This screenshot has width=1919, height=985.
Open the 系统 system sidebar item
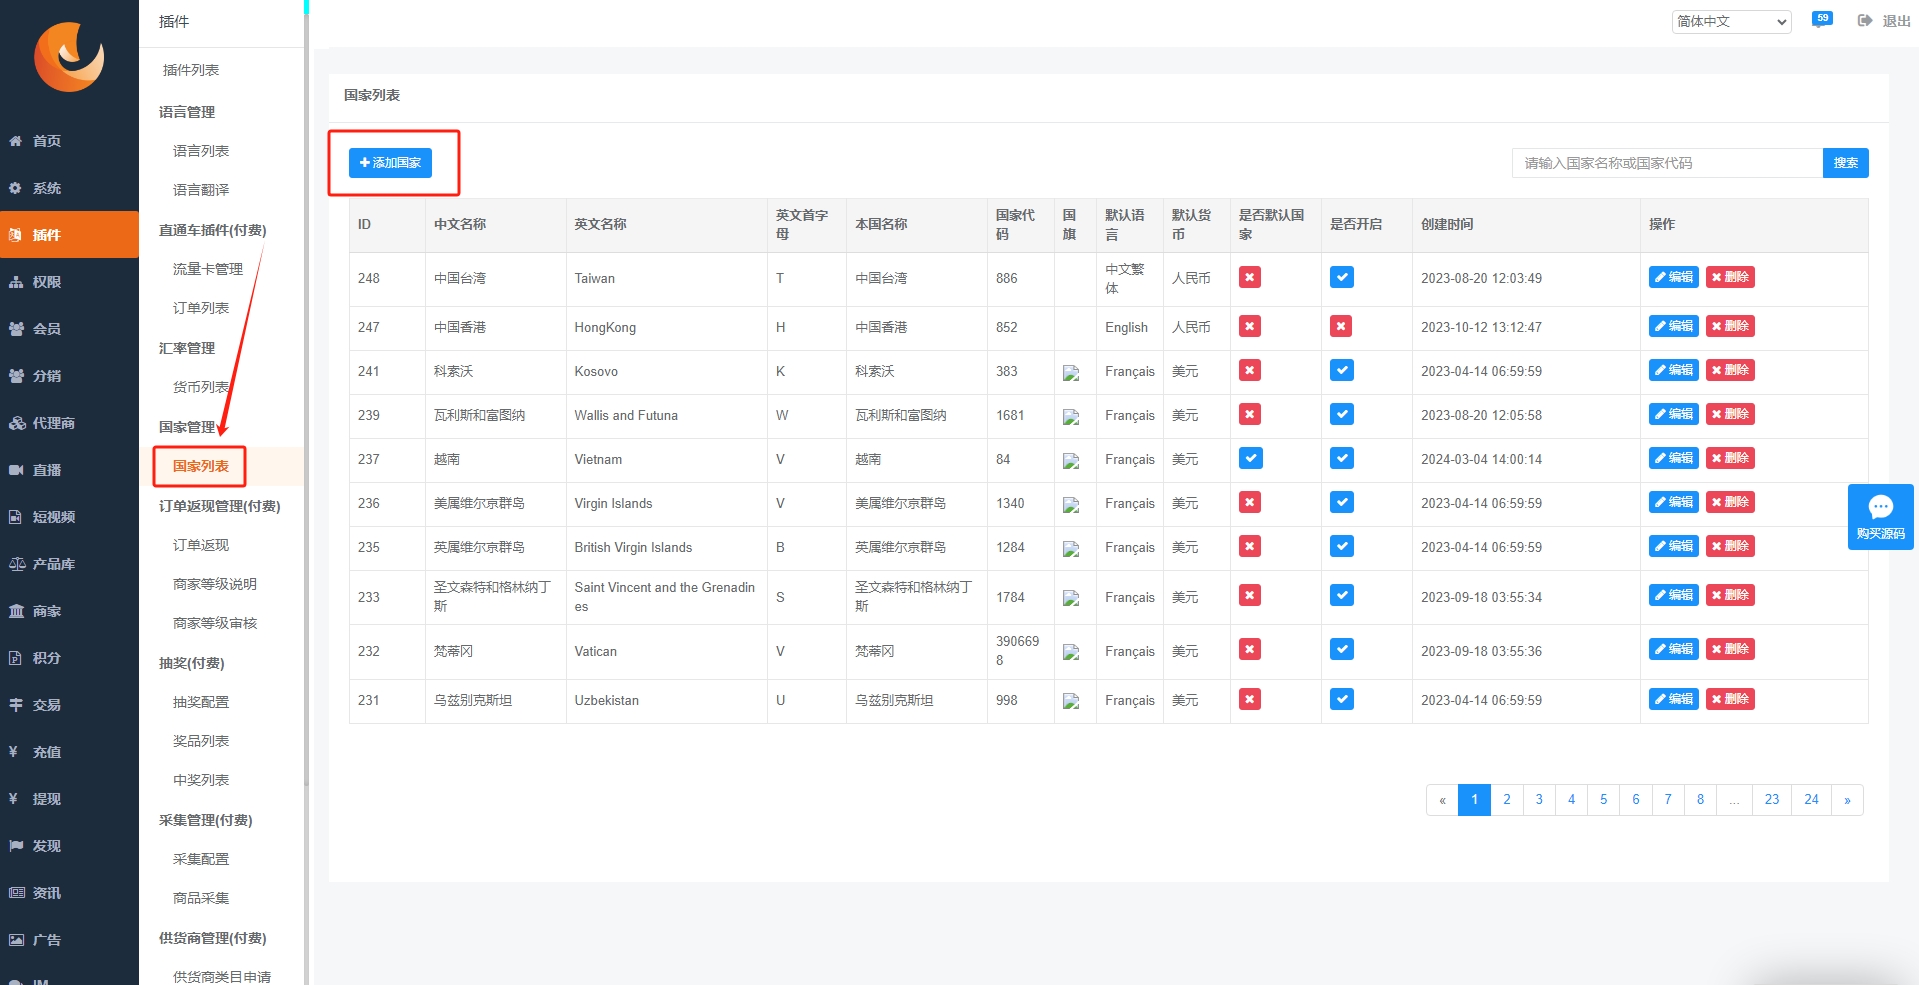(x=69, y=188)
